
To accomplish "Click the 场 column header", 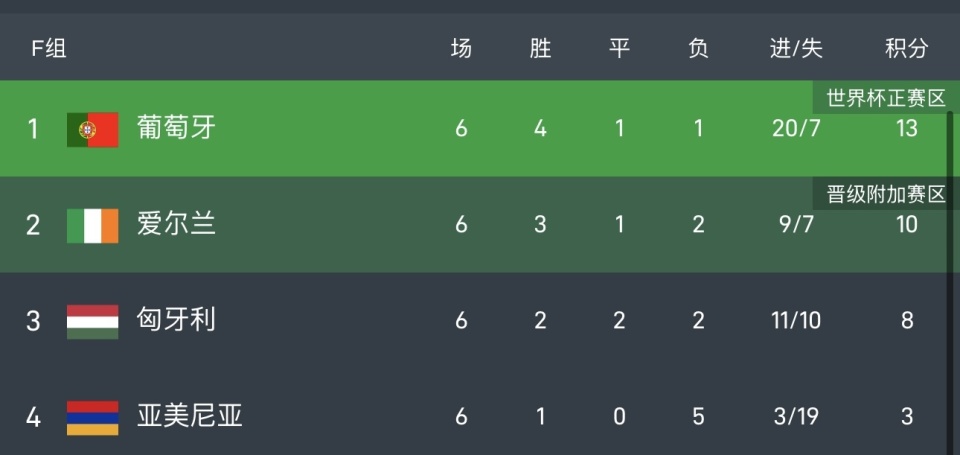I will pos(461,48).
